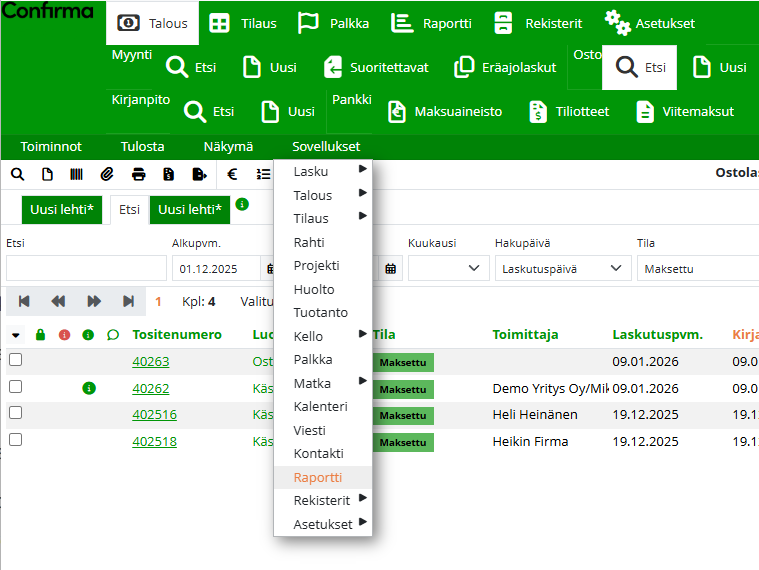Viewport: 759px width, 570px height.
Task: Open Maksuaineisto under Pankki
Action: [445, 111]
